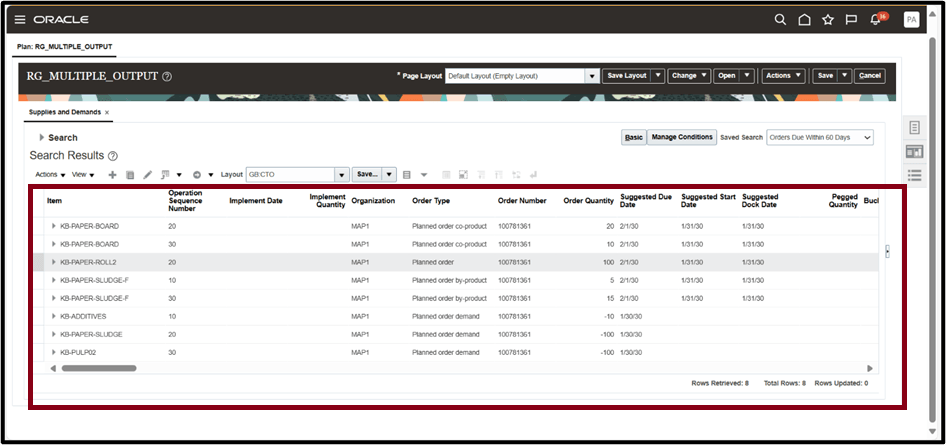Viewport: 946px width, 445px height.
Task: Click the Item column header
Action: coord(54,201)
